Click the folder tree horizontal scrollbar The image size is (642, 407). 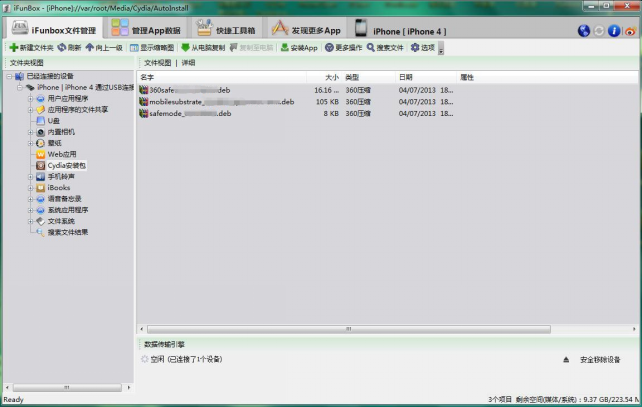67,387
